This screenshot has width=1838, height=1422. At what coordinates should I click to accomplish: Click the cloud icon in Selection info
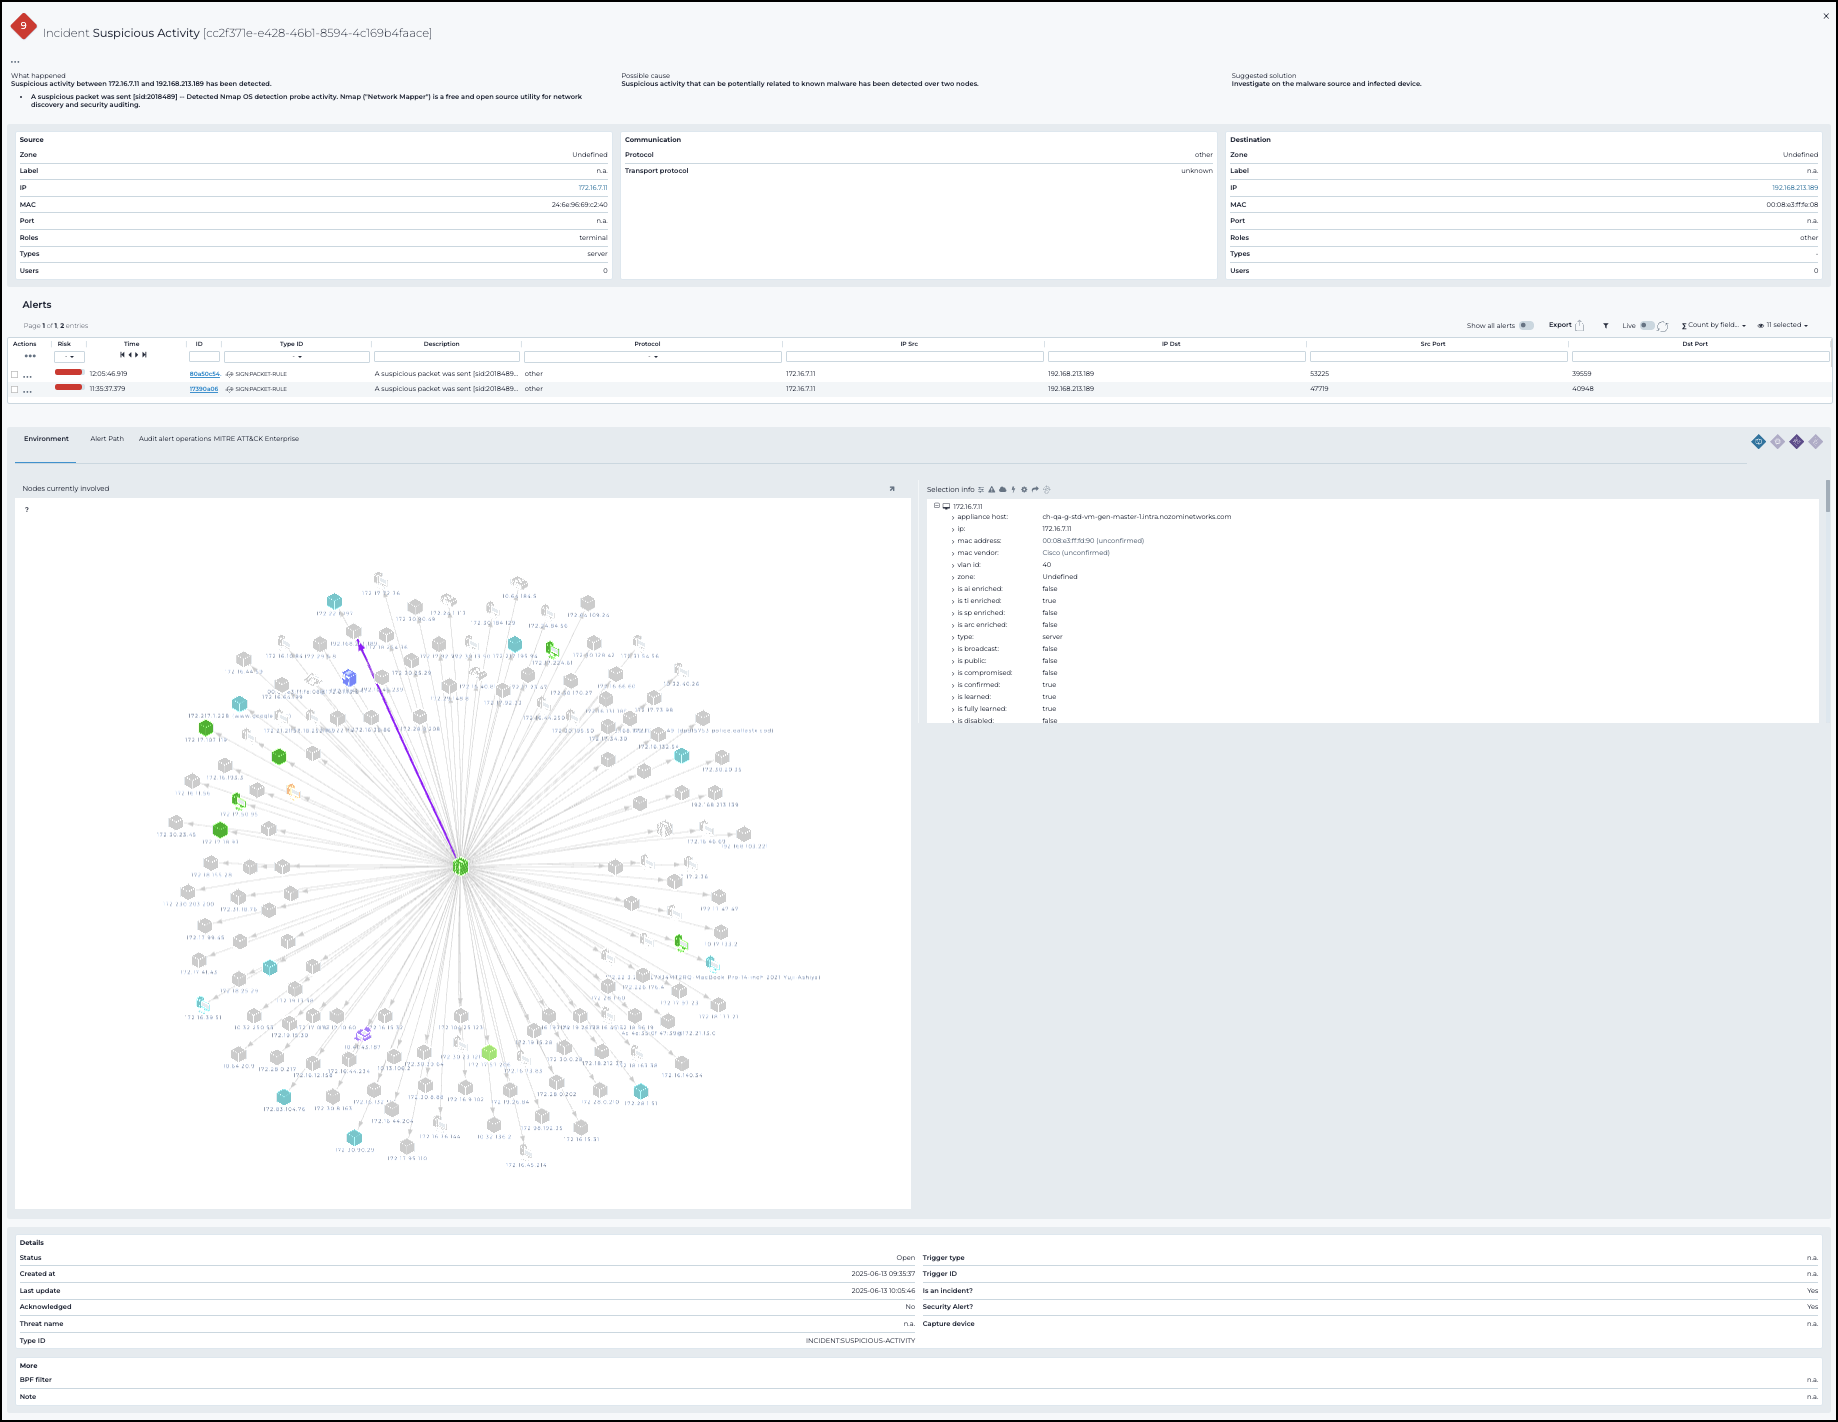pos(1003,490)
